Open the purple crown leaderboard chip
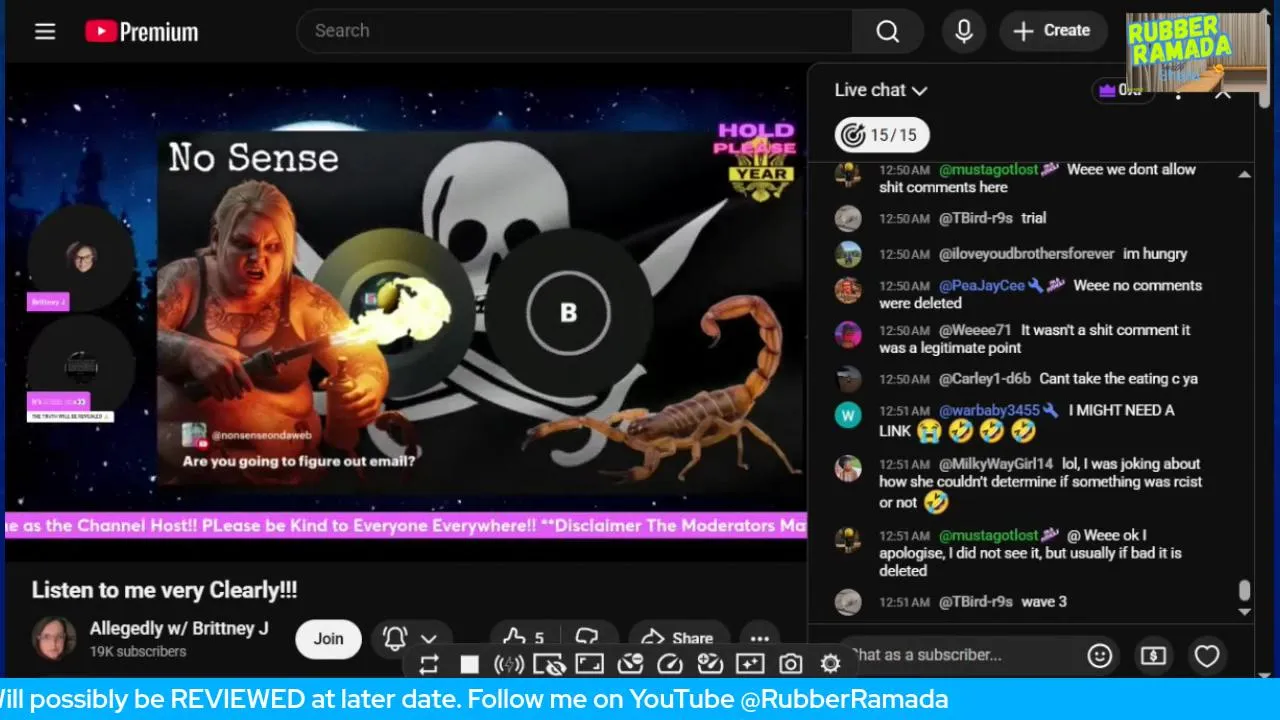Viewport: 1280px width, 720px height. 1123,91
